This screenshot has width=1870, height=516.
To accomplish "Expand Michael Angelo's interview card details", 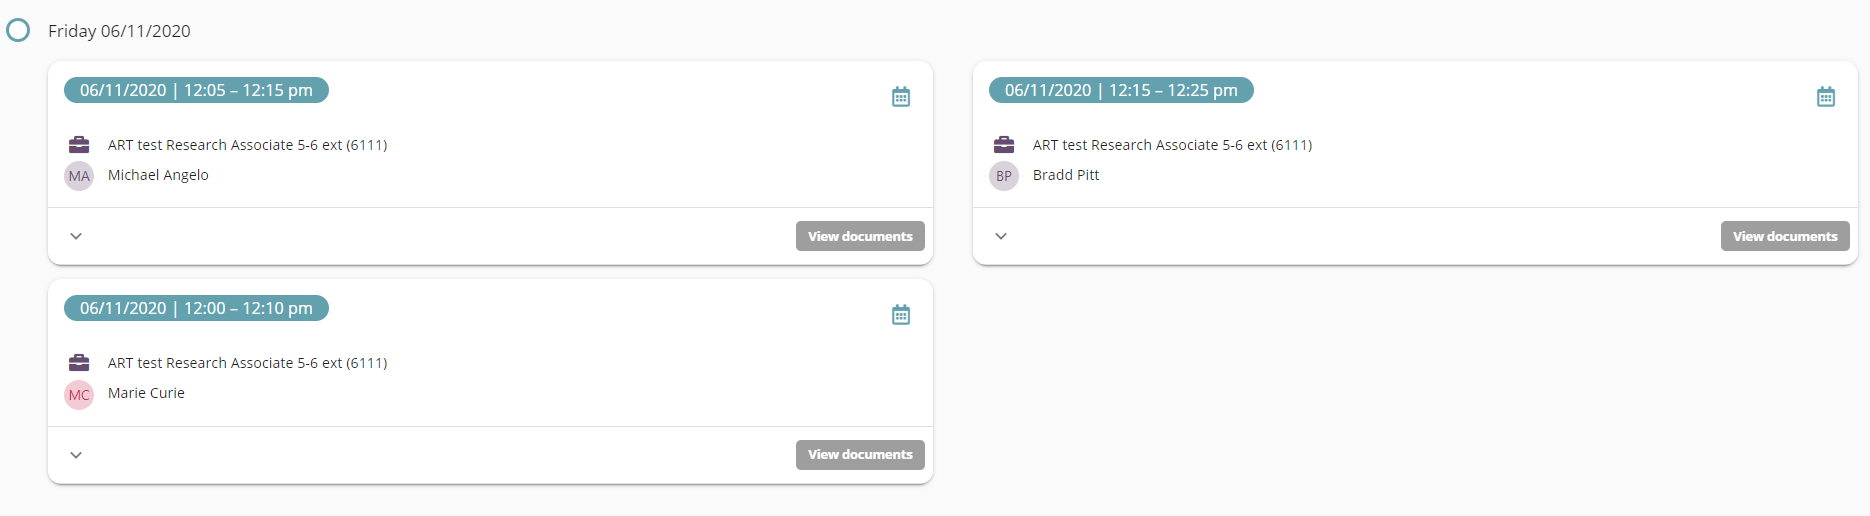I will (76, 237).
